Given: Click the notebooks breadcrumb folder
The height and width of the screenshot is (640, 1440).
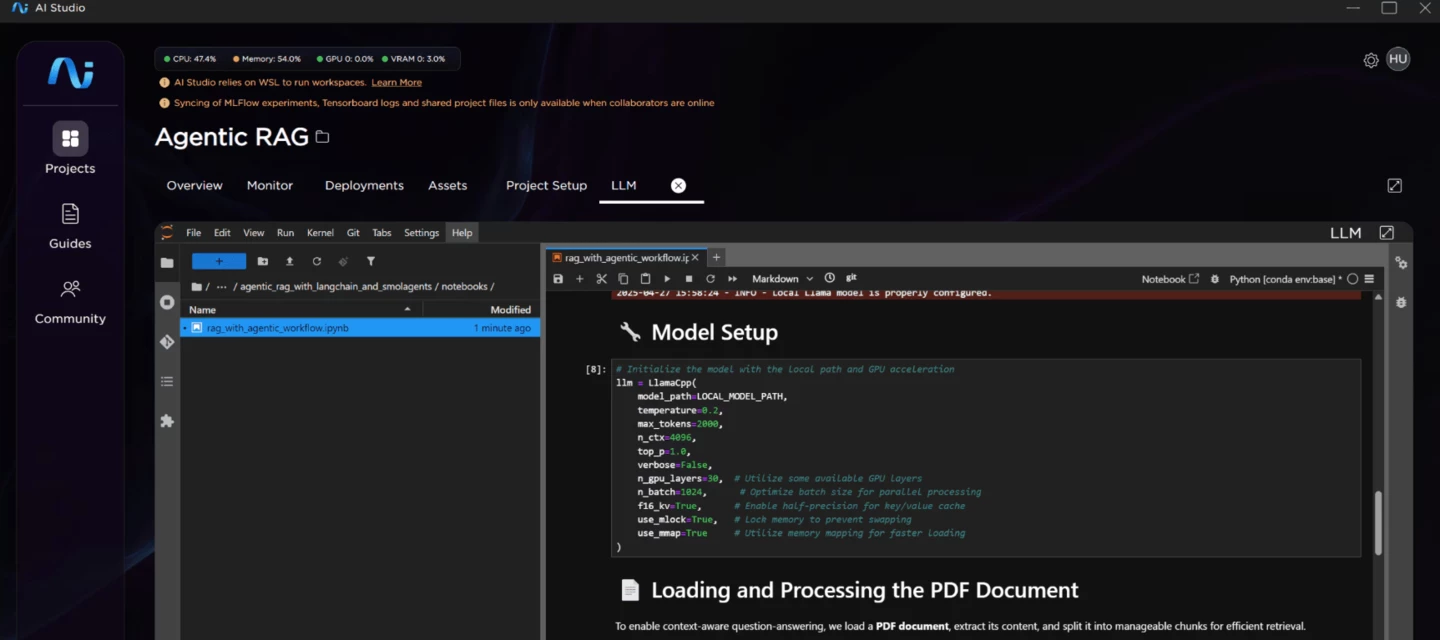Looking at the screenshot, I should (x=464, y=287).
